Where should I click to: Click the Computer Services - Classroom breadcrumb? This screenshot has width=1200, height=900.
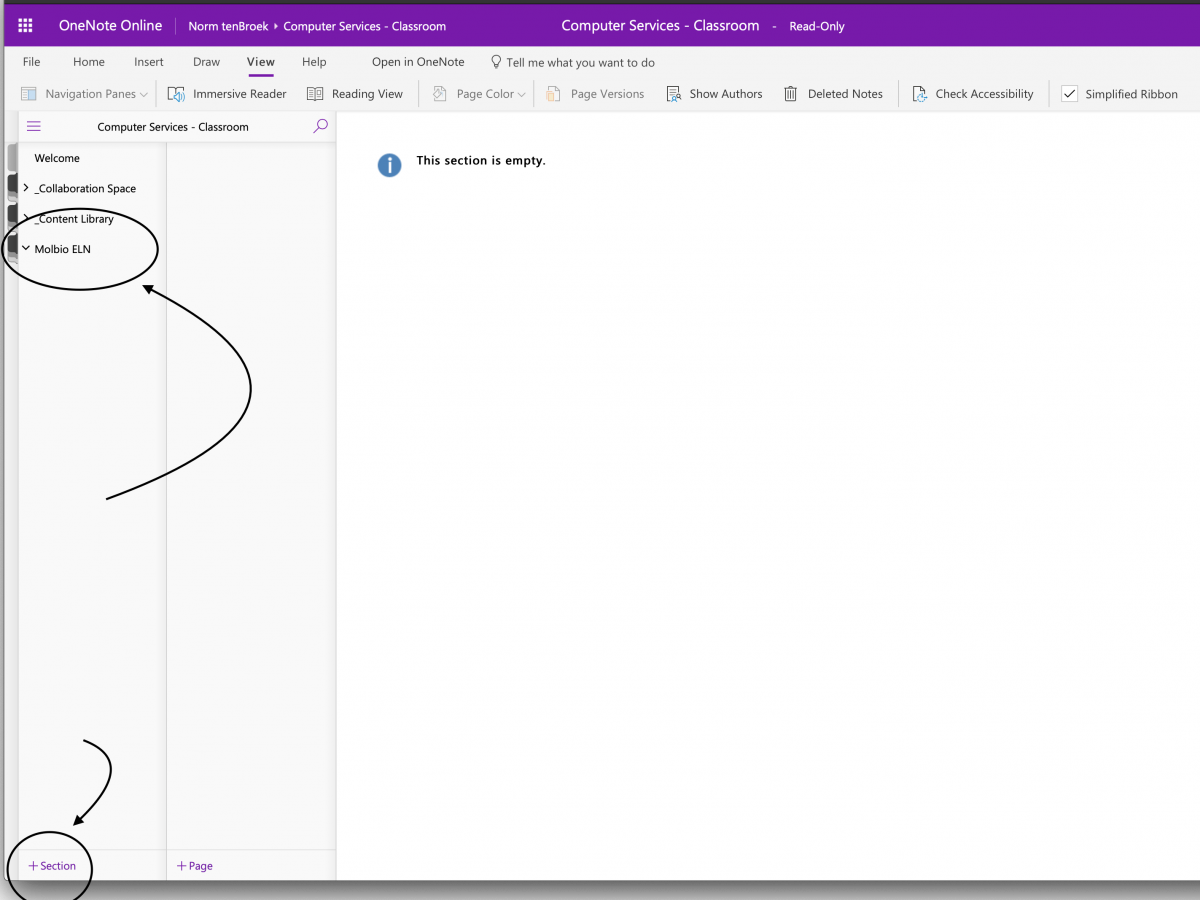tap(365, 26)
